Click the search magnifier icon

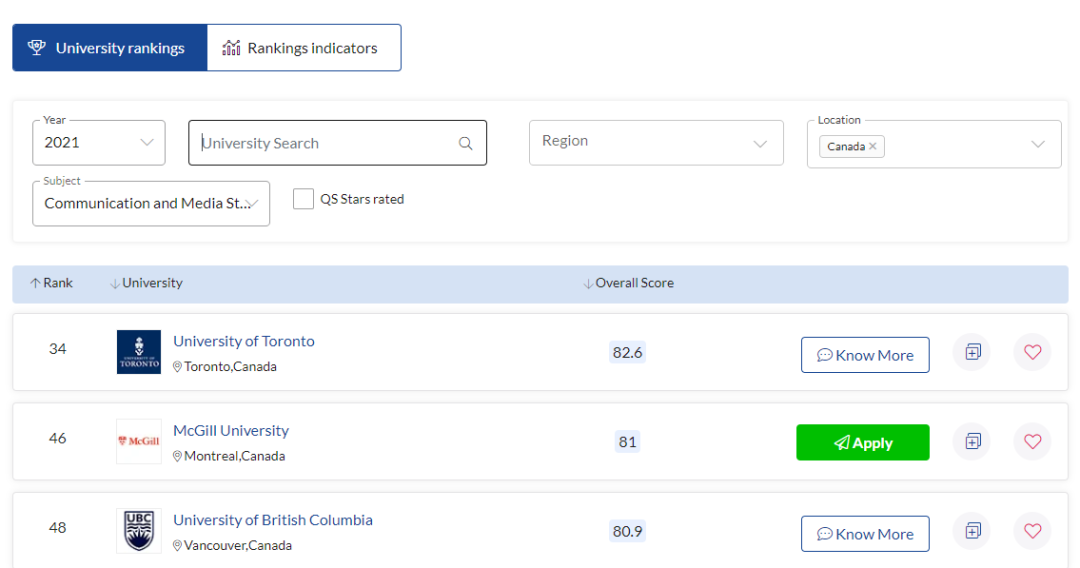click(465, 143)
